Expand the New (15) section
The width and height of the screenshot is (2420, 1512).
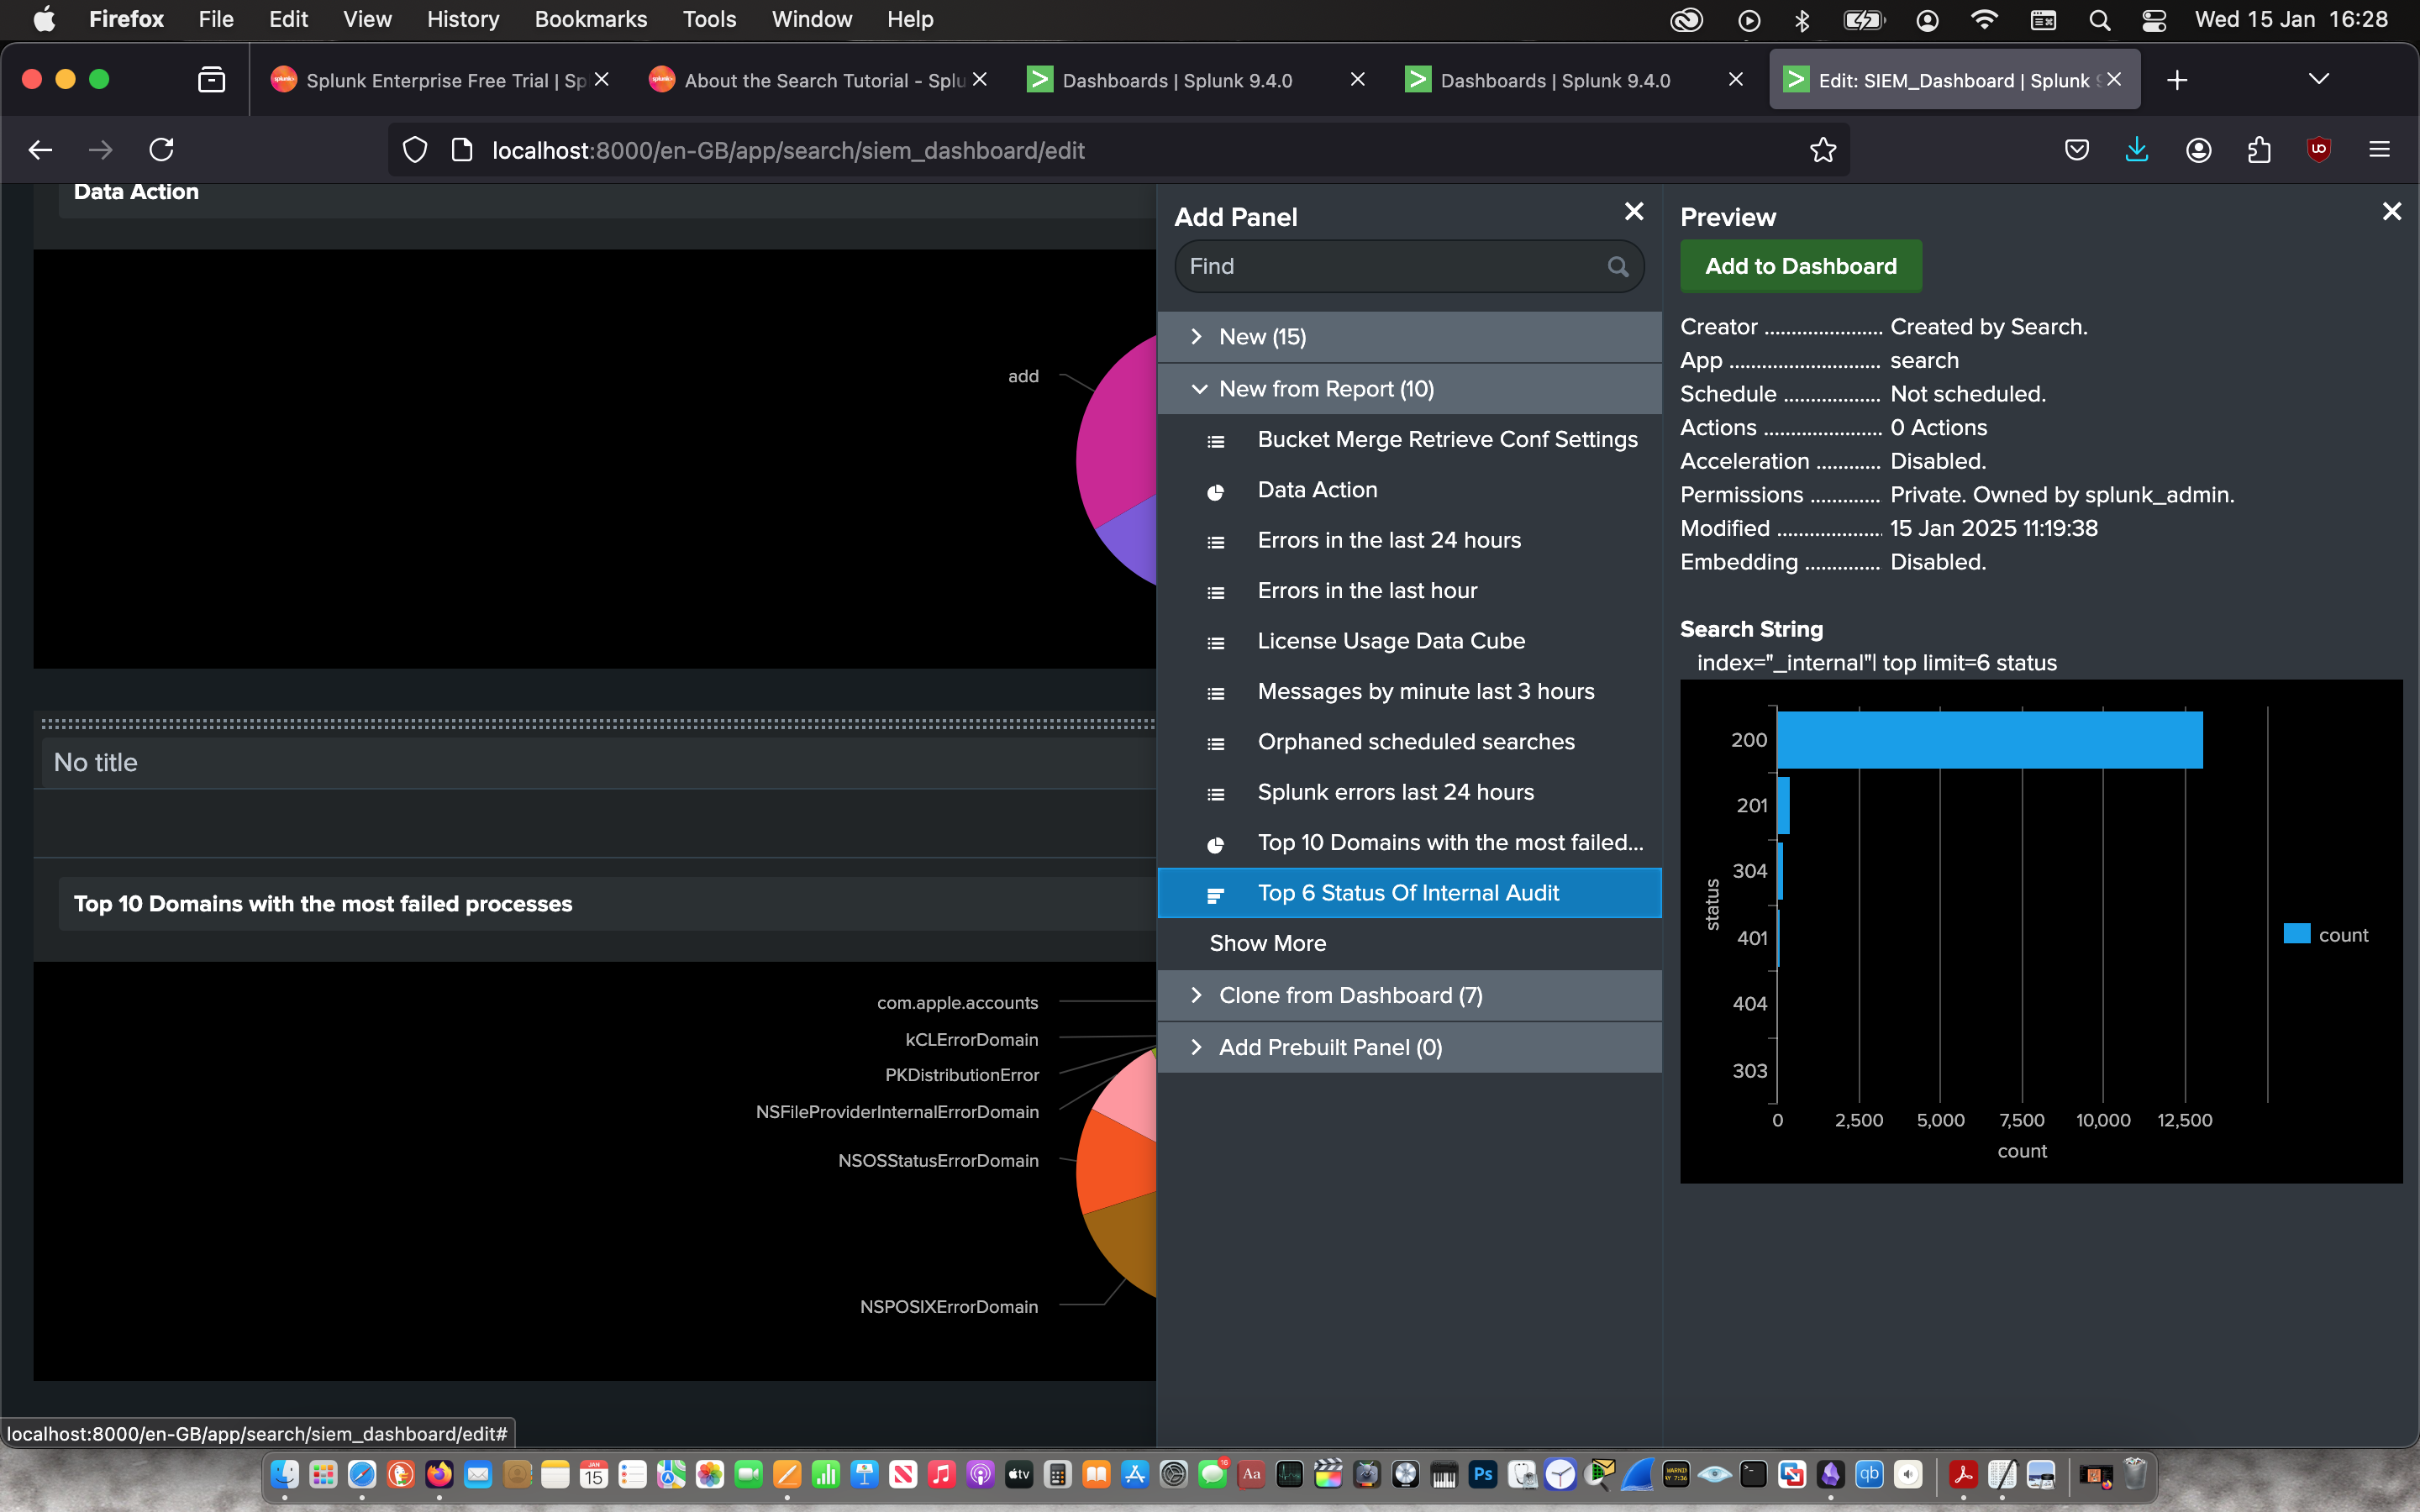[x=1262, y=337]
